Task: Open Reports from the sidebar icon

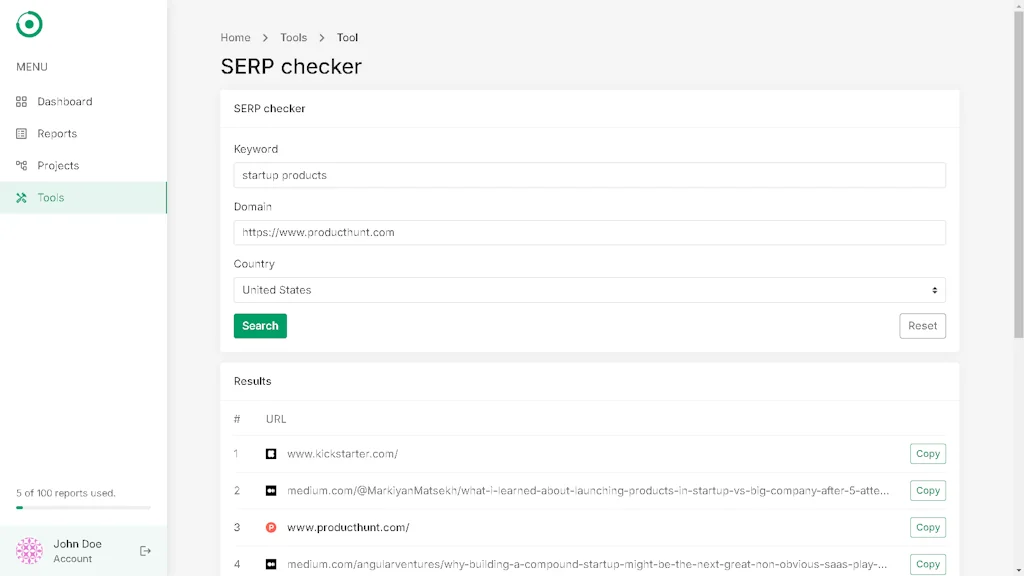Action: point(22,133)
